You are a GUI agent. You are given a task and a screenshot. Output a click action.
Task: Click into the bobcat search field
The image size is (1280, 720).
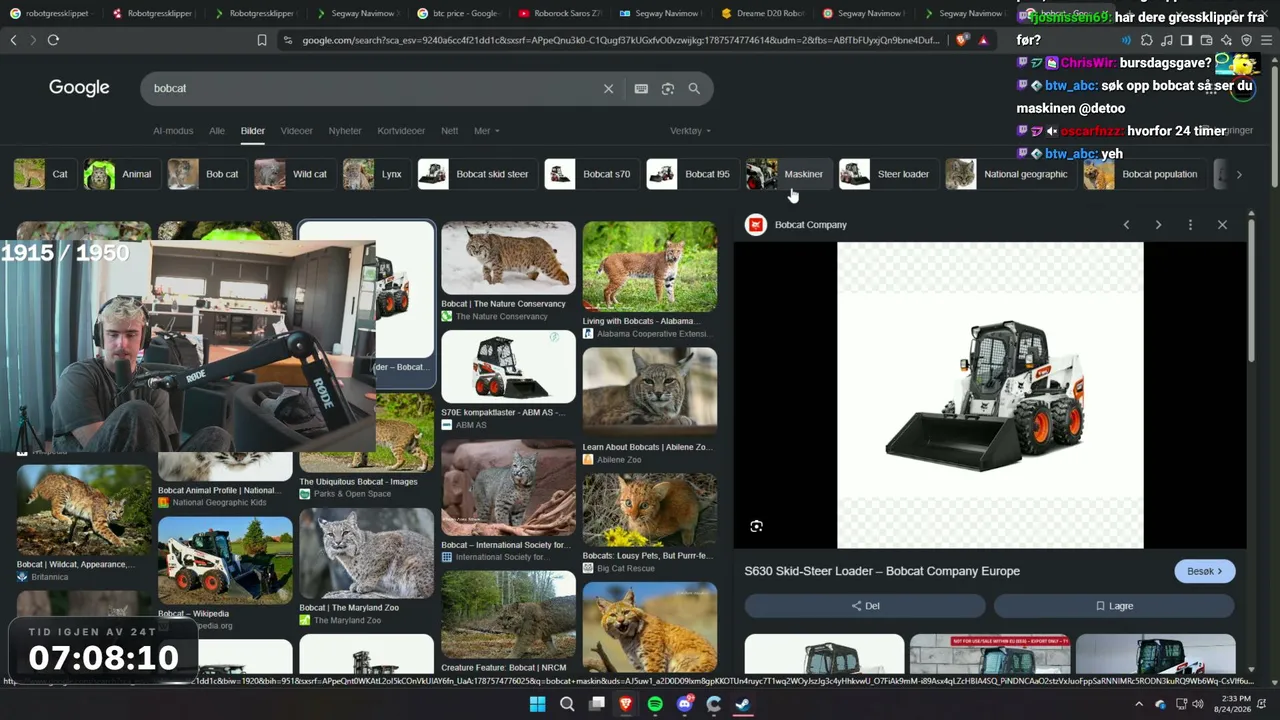370,88
